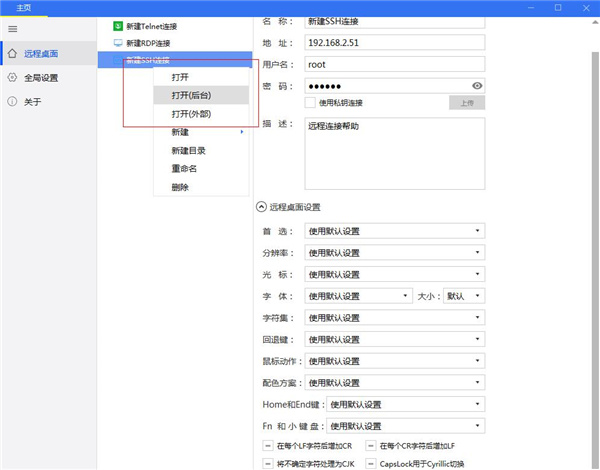This screenshot has height=470, width=600.
Task: Enable the 使用私钥连接 checkbox
Action: (x=310, y=102)
